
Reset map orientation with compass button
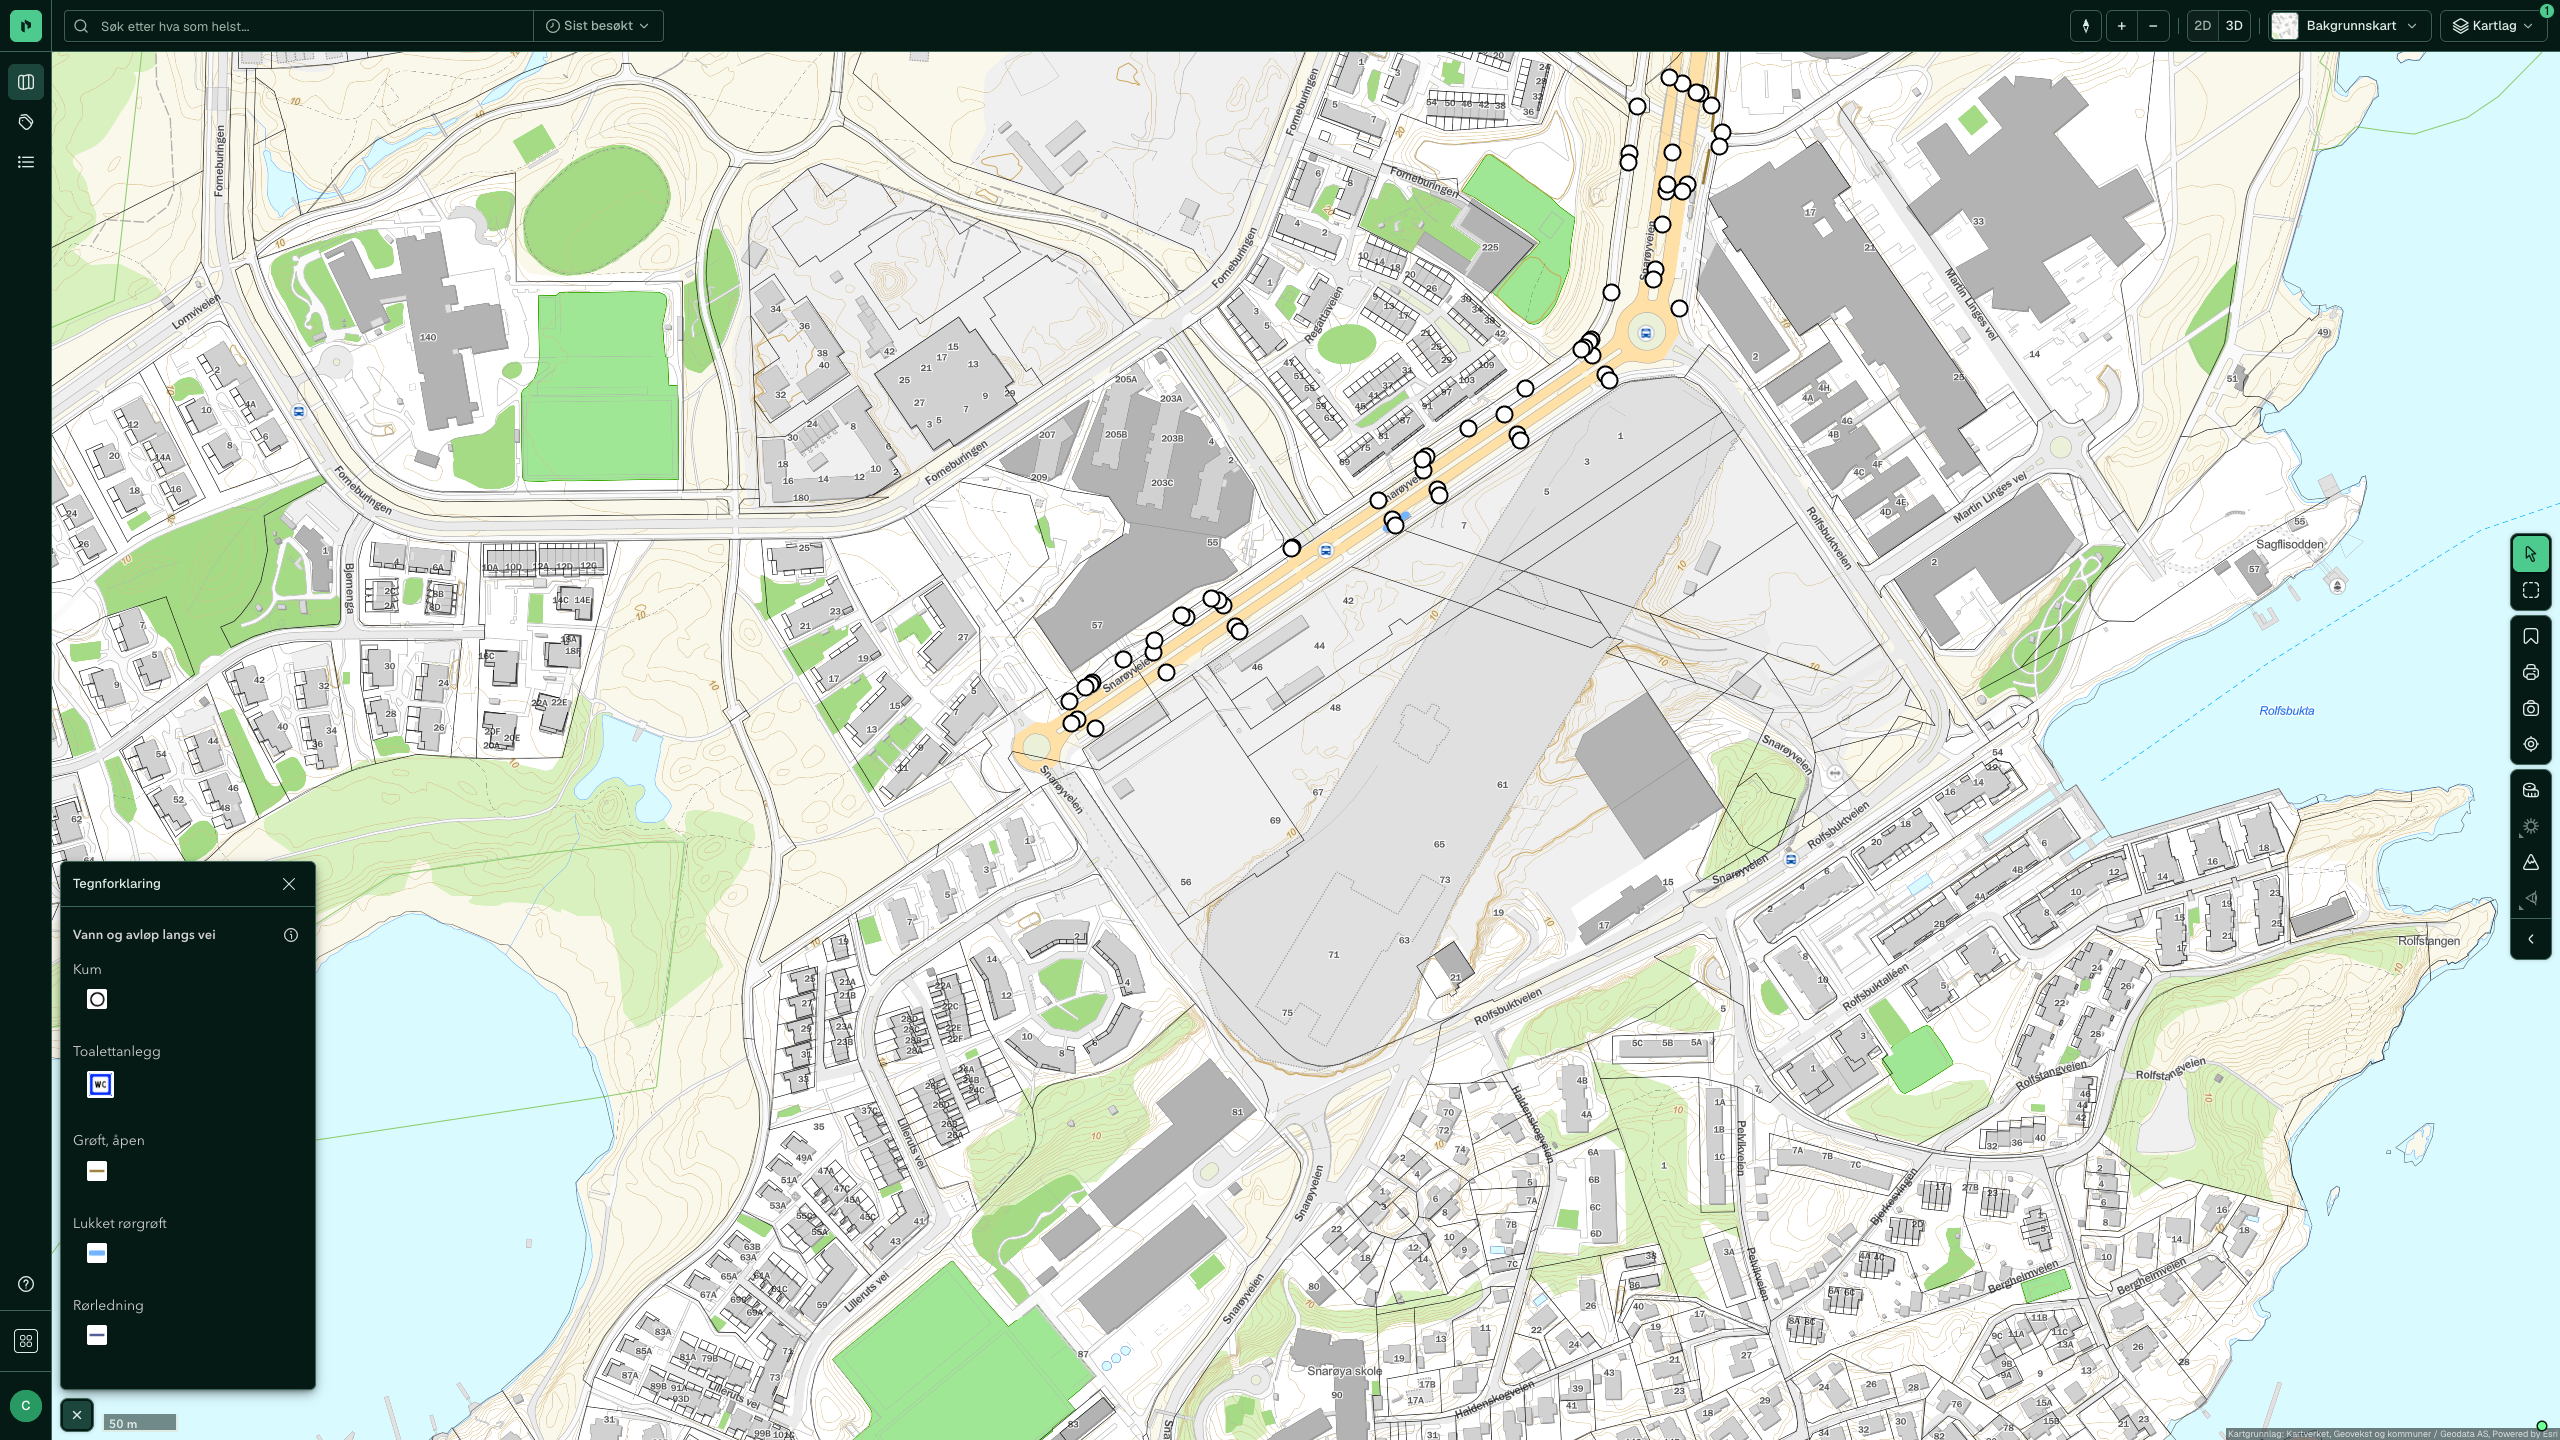2086,26
